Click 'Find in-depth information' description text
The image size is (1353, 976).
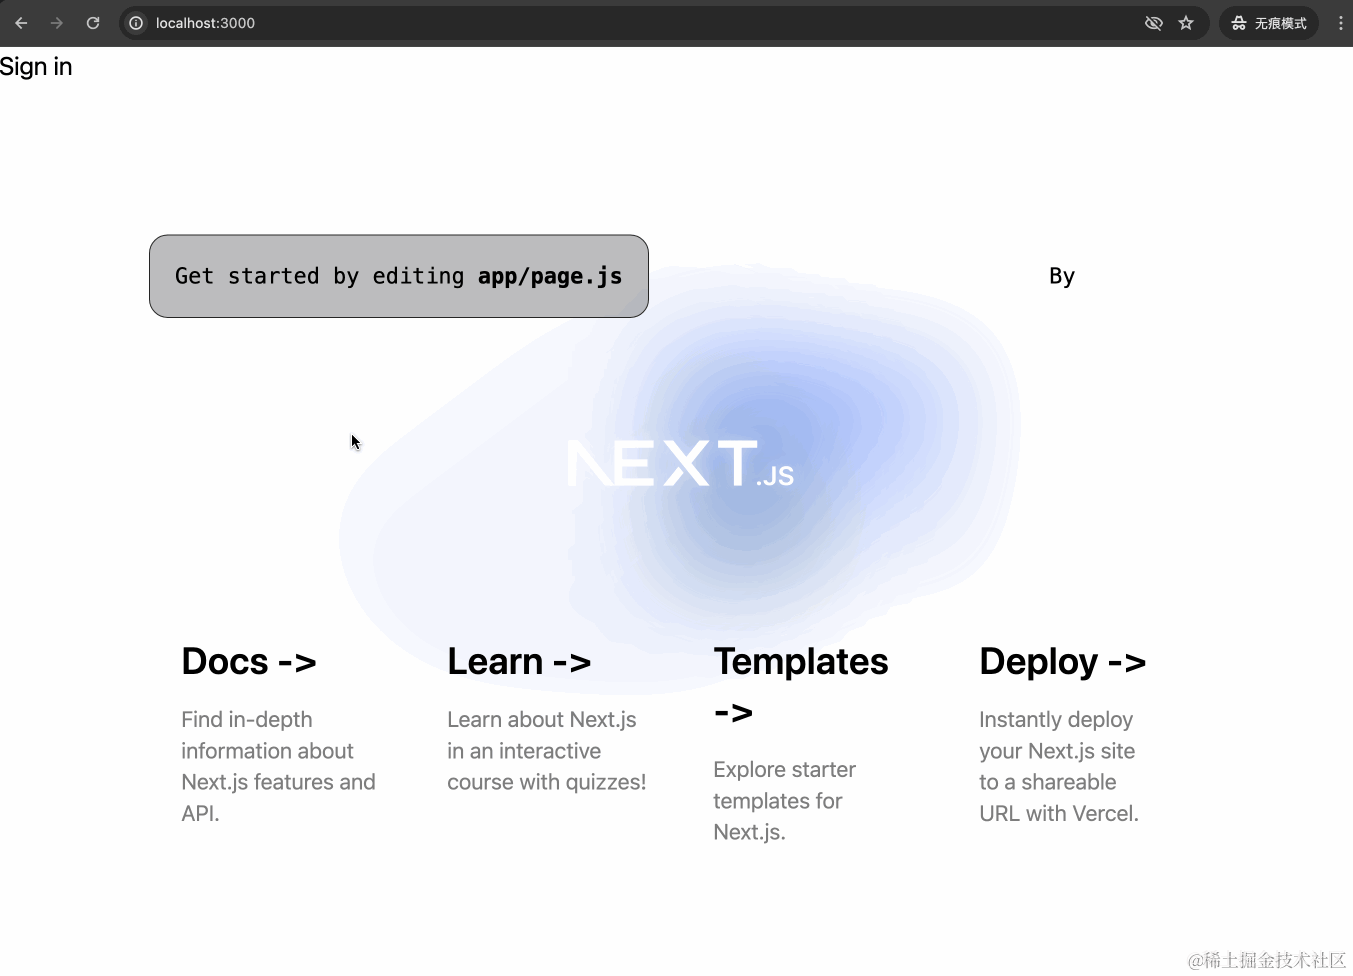coord(278,766)
